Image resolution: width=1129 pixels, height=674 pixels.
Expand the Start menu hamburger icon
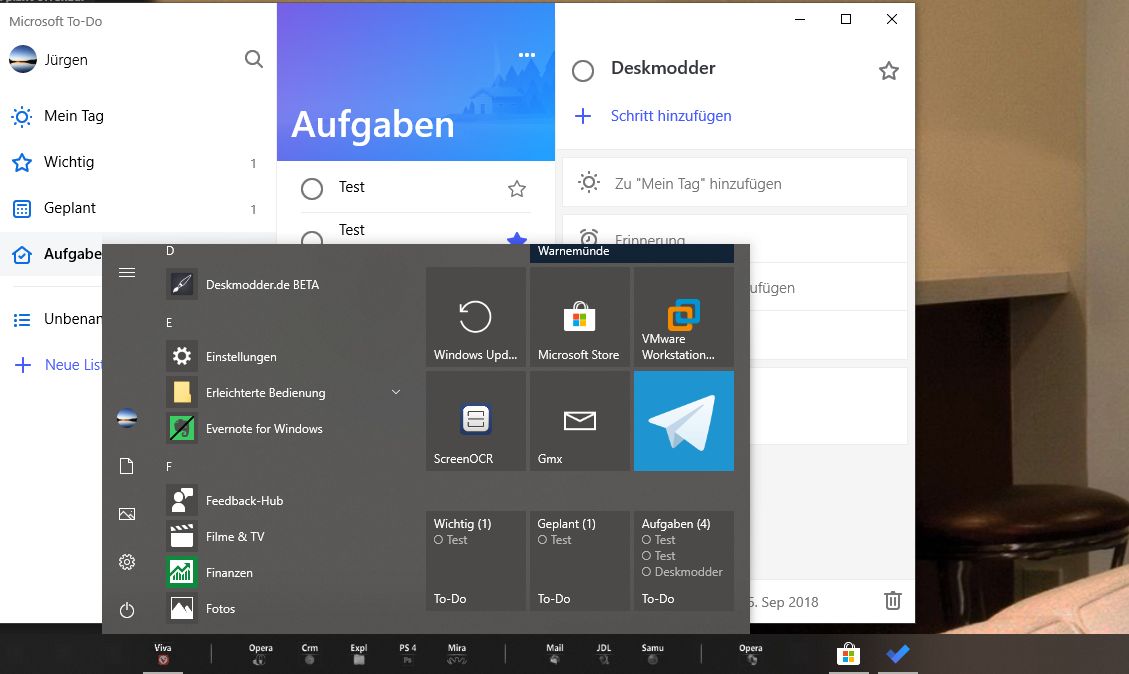click(127, 272)
